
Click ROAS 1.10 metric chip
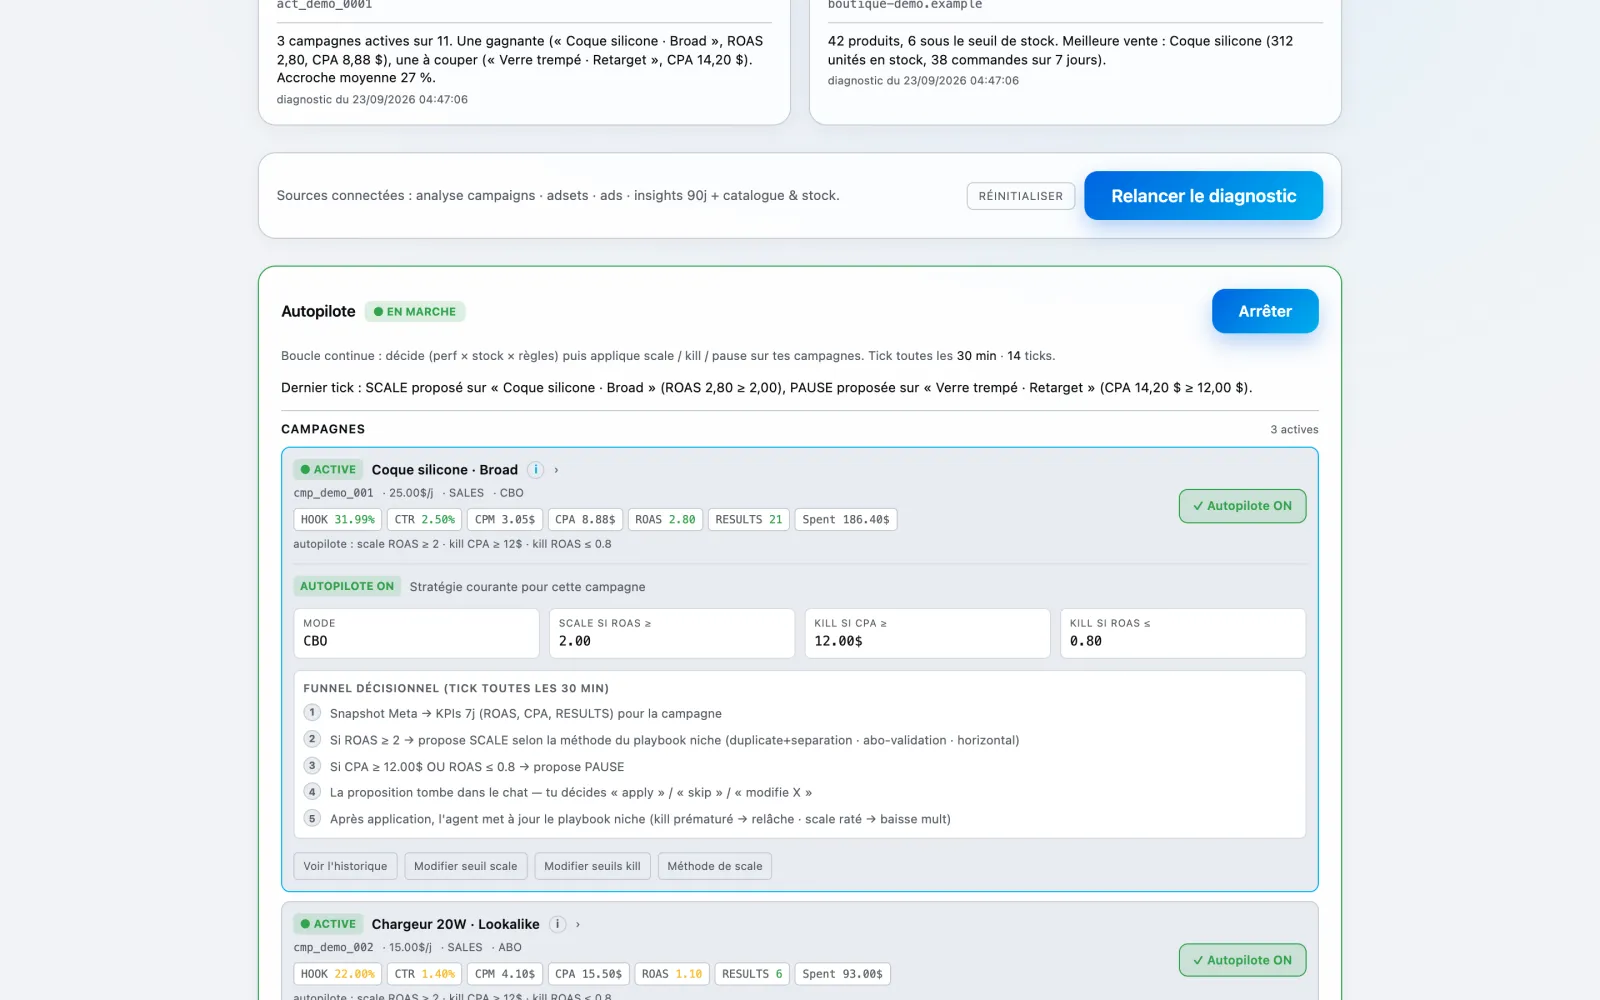[672, 974]
